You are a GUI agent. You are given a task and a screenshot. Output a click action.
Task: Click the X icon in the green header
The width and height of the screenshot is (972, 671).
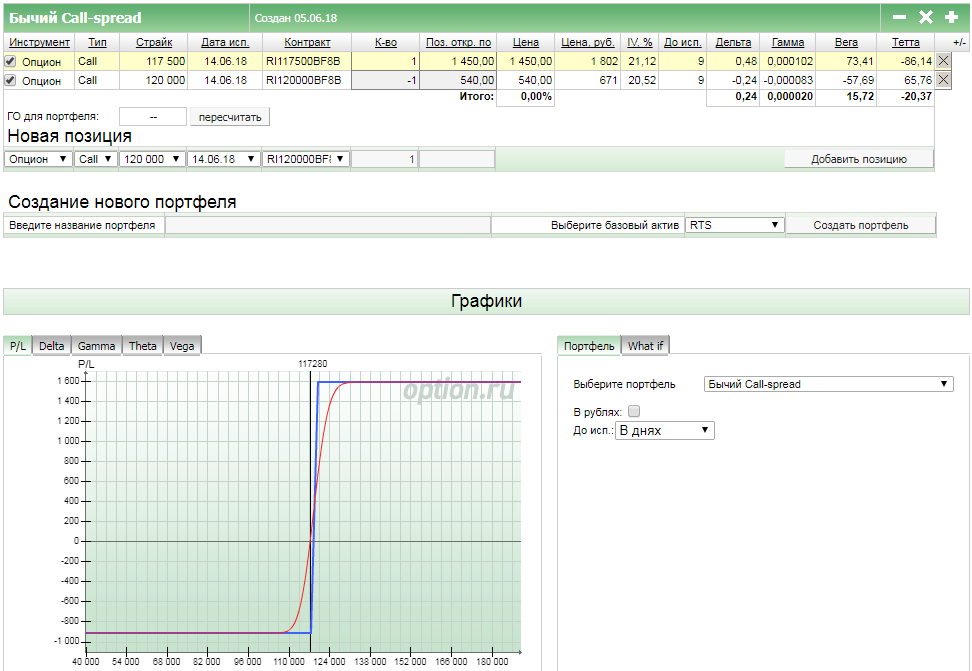tap(925, 18)
